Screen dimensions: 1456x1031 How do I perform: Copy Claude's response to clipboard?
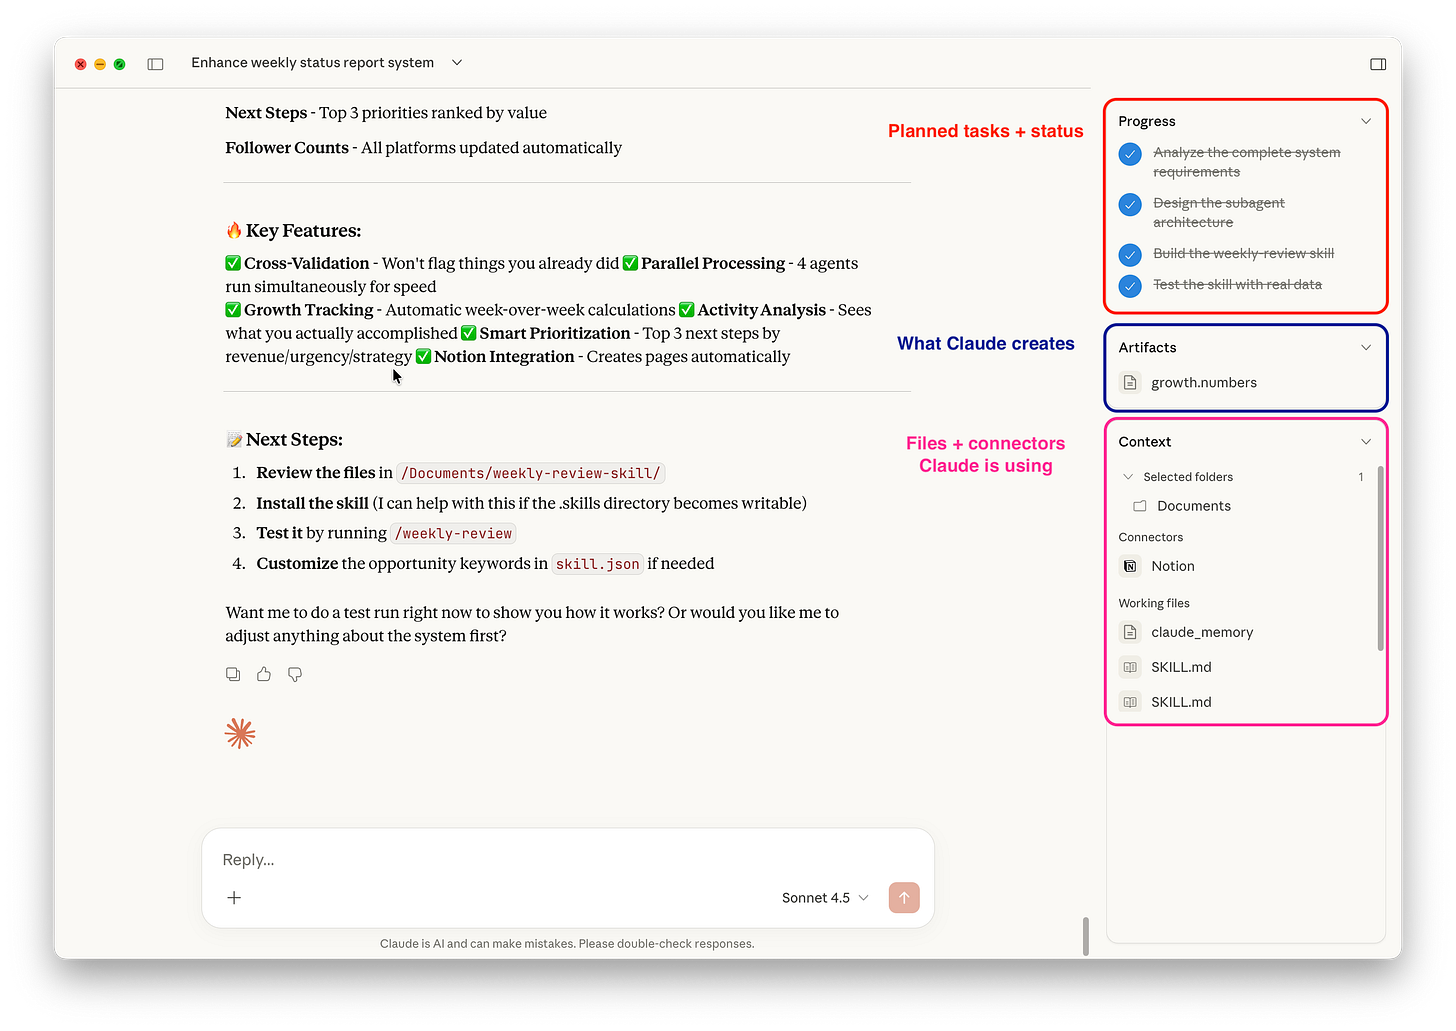(x=233, y=674)
